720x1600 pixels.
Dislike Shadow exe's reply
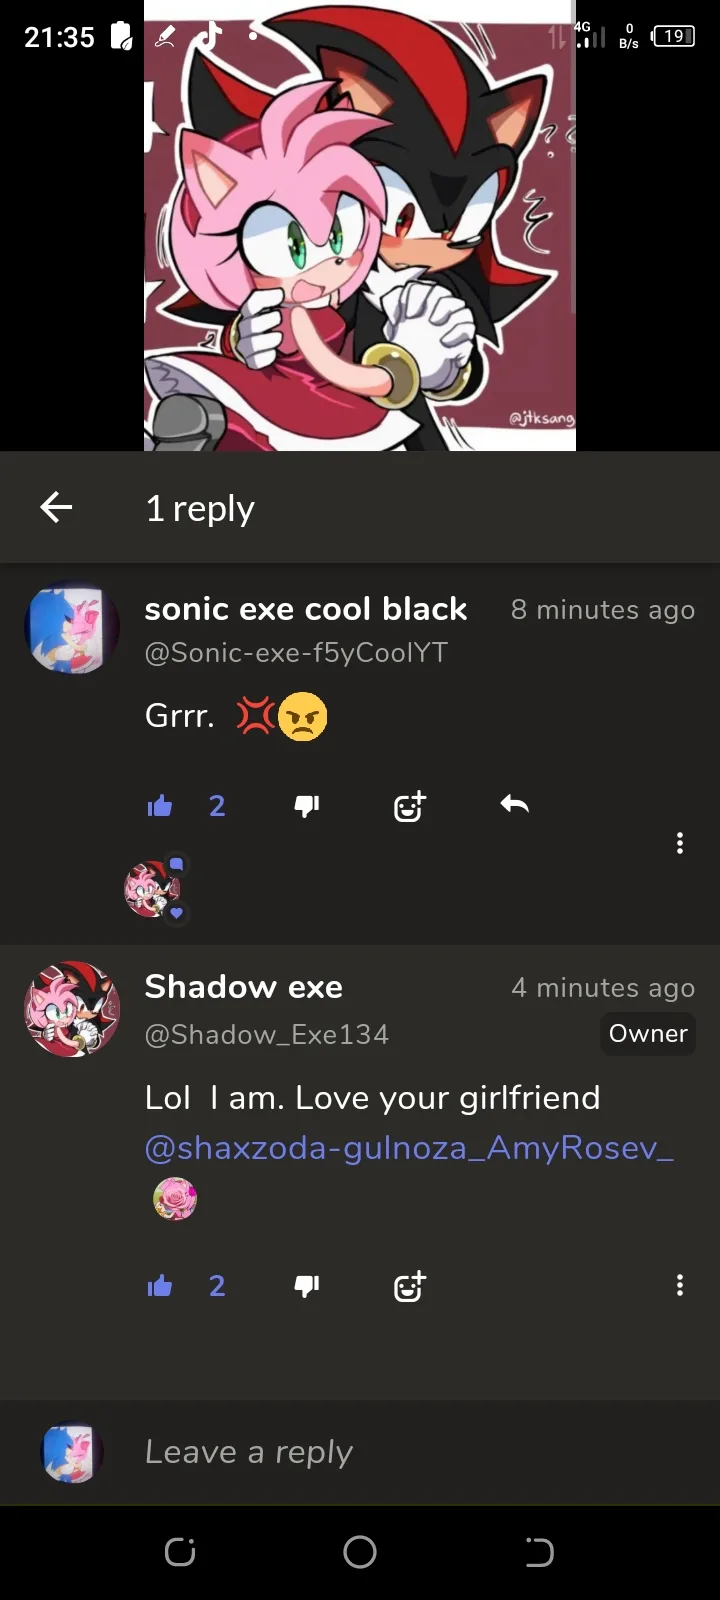(x=306, y=1286)
